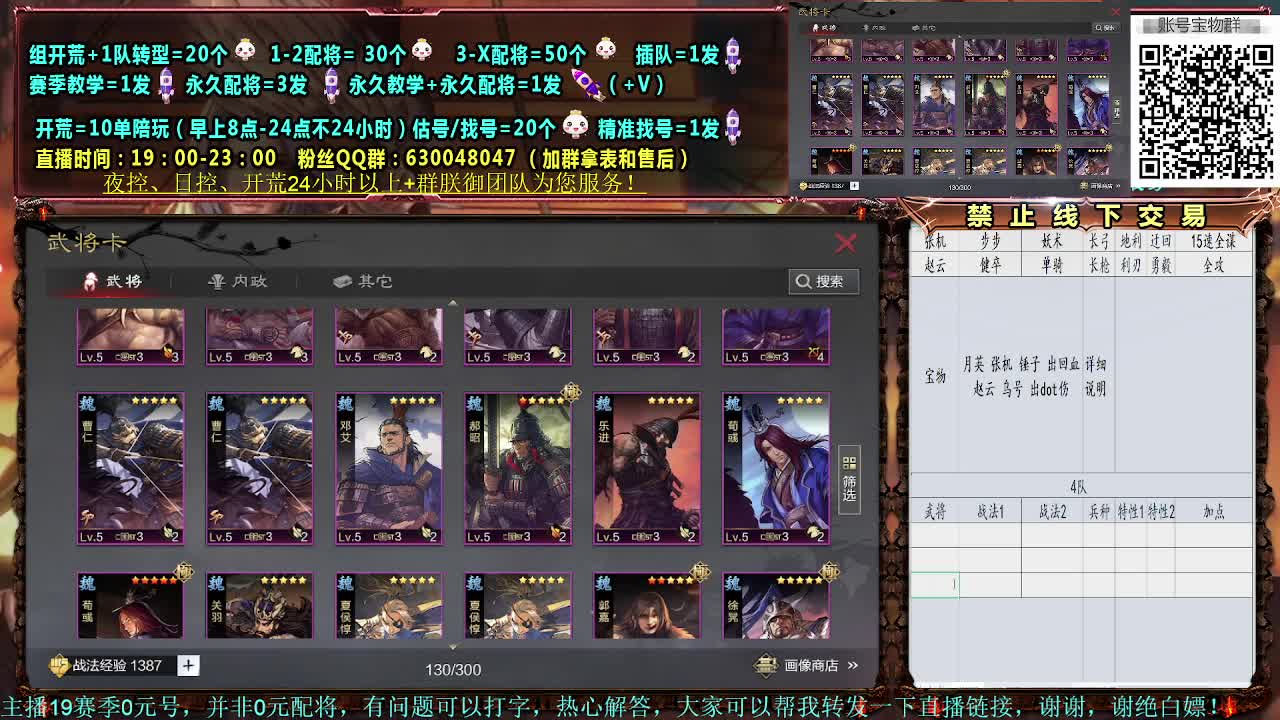Click troop-type icon on 郝昭 card
Image resolution: width=1280 pixels, height=720 pixels.
click(554, 535)
